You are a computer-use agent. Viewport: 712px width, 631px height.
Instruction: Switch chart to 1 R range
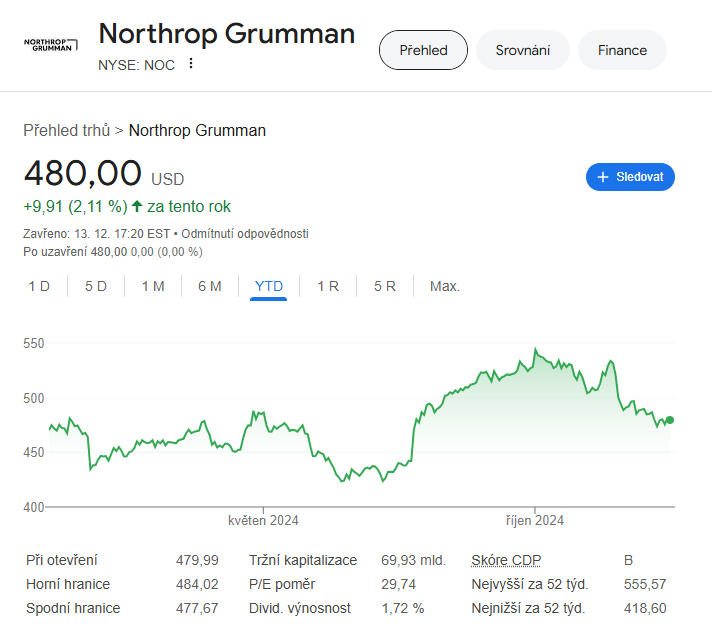328,286
